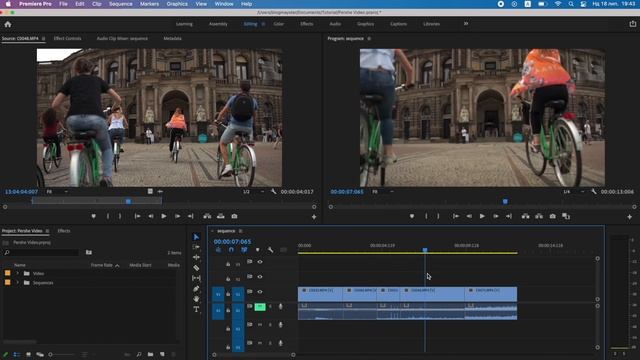Click the Apple menu logo
Viewport: 640px width, 360px height.
tap(8, 4)
